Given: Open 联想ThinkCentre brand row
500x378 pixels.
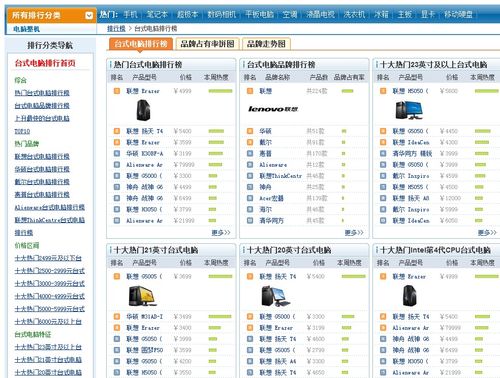Looking at the screenshot, I should (x=281, y=176).
